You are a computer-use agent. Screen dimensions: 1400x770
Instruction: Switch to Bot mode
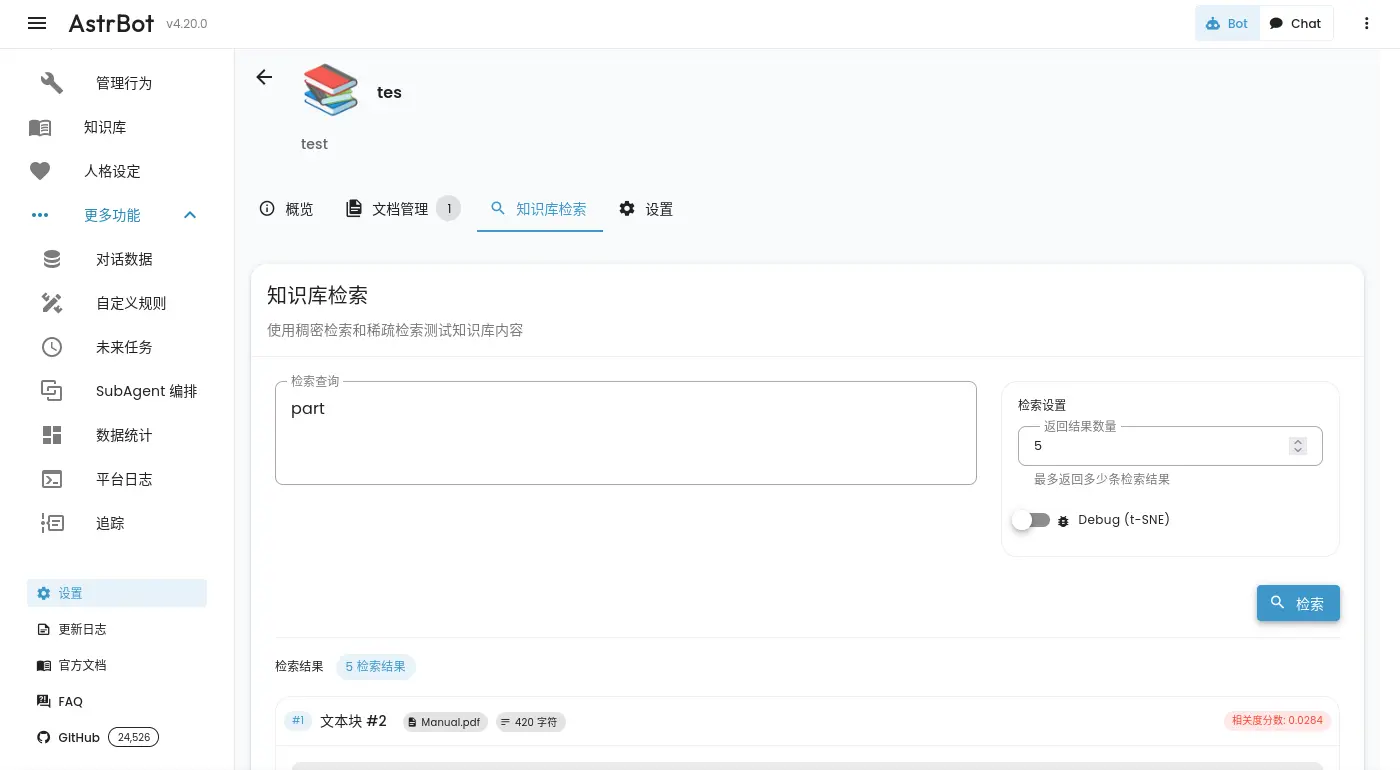[1227, 24]
